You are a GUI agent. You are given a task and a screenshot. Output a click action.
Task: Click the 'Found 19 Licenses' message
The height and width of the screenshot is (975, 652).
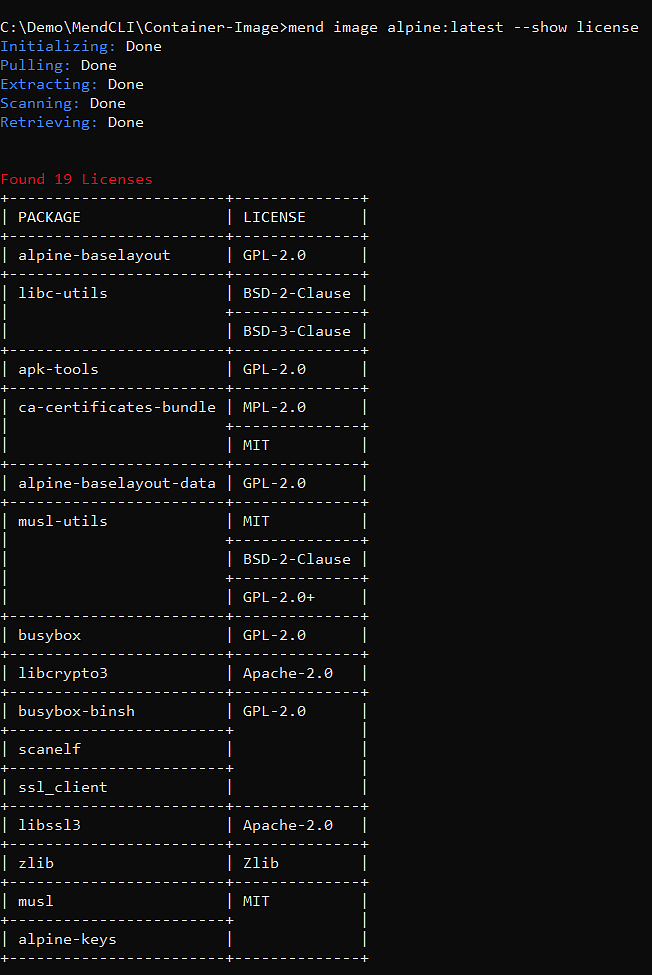pyautogui.click(x=77, y=179)
